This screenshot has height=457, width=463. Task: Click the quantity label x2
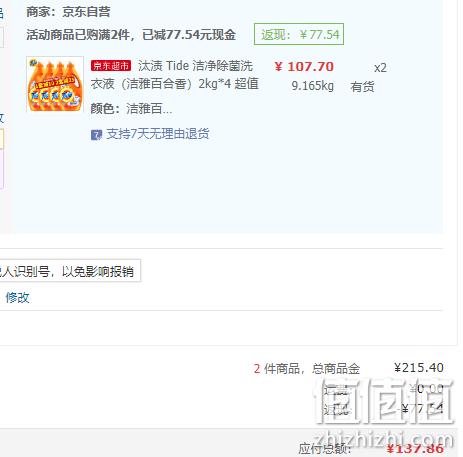(x=380, y=68)
